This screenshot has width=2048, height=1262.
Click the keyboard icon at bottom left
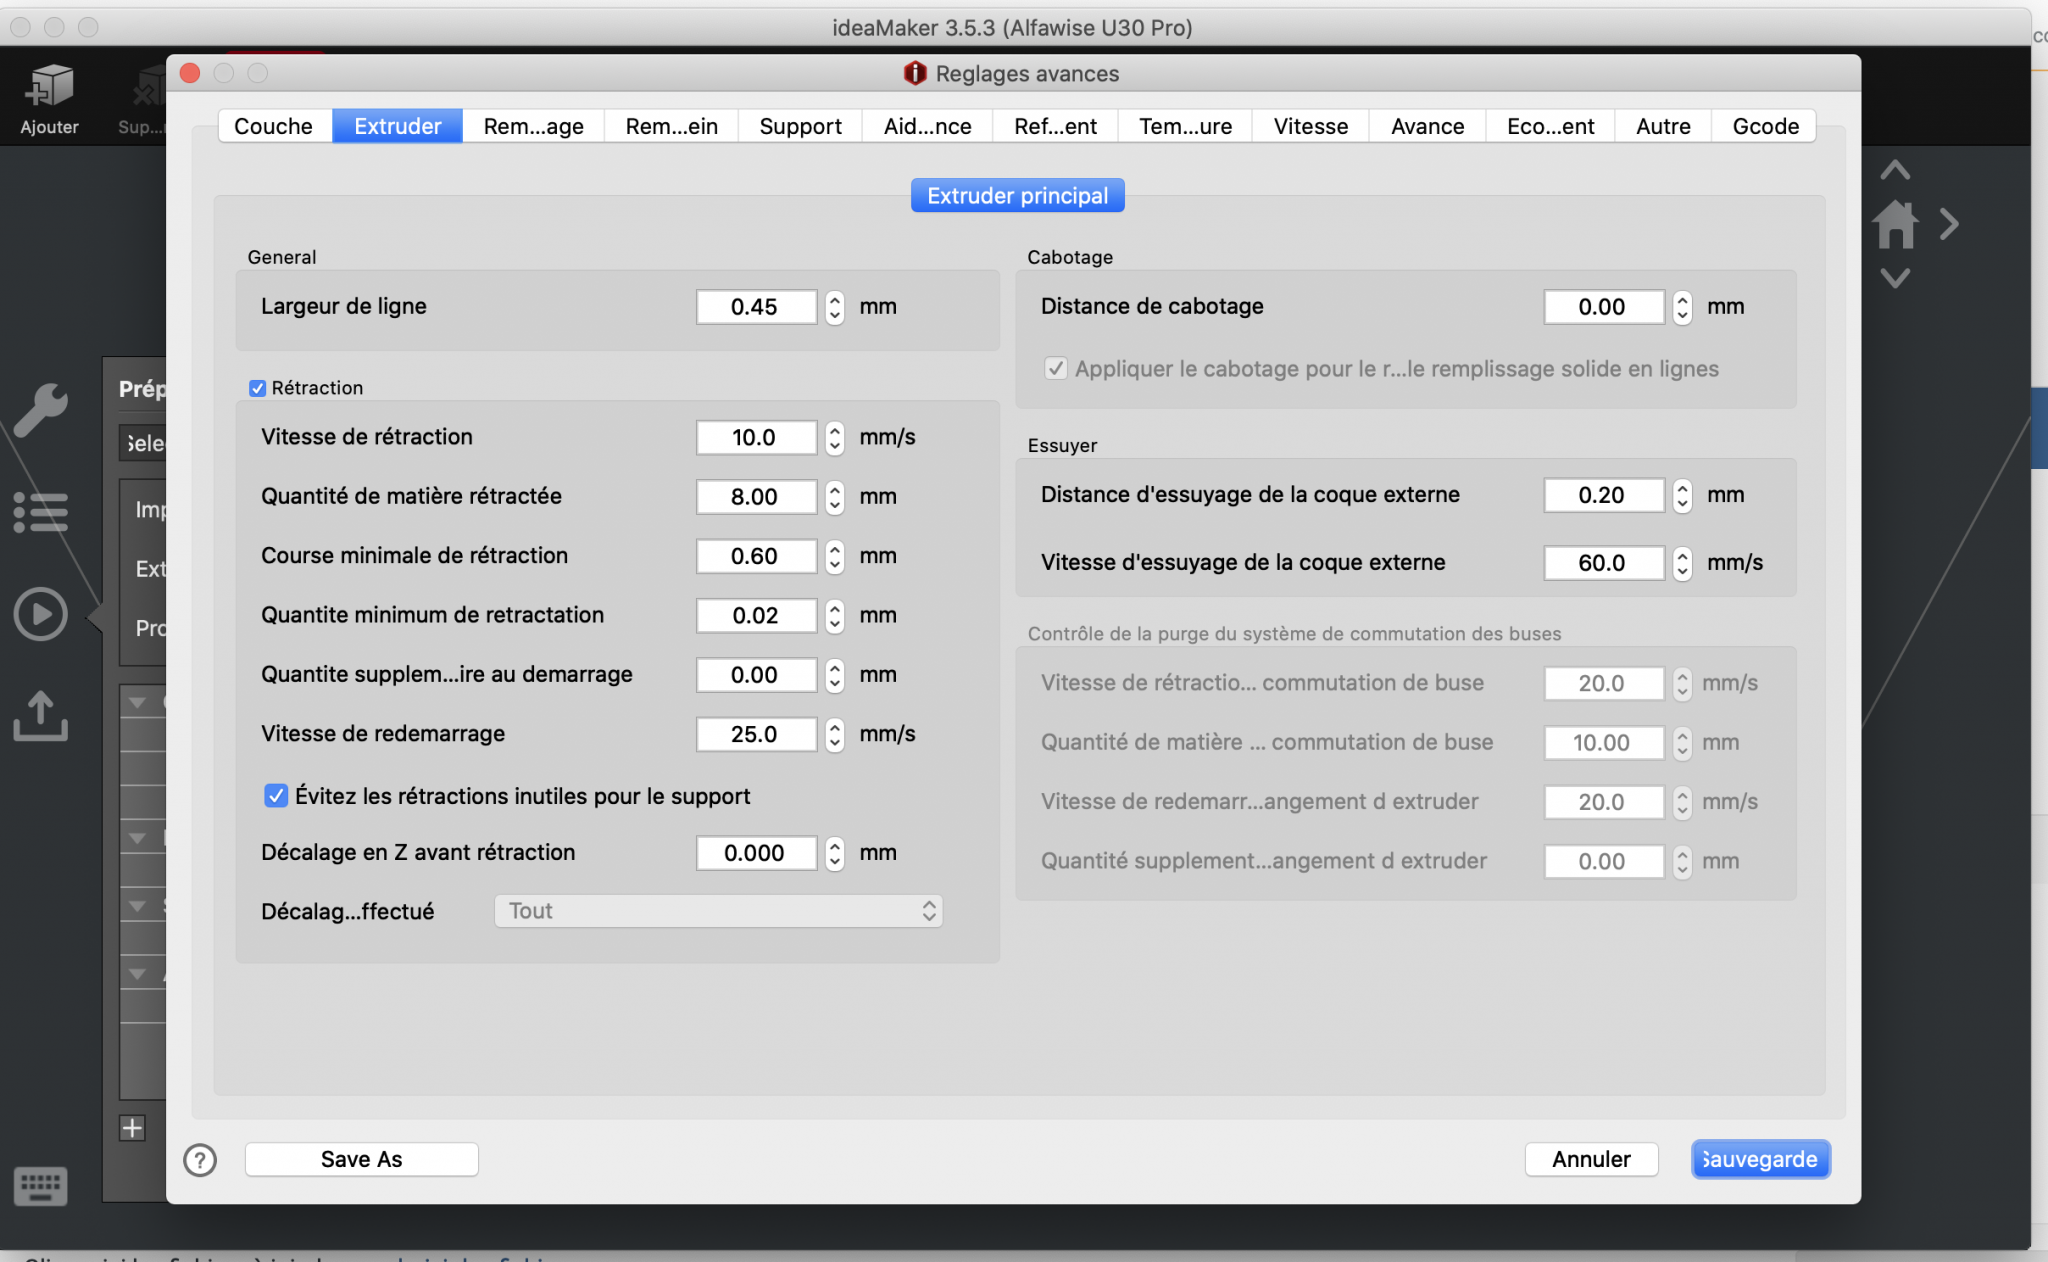tap(41, 1186)
